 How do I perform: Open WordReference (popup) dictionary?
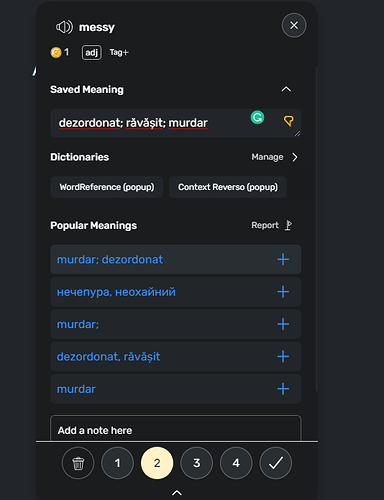tap(107, 187)
